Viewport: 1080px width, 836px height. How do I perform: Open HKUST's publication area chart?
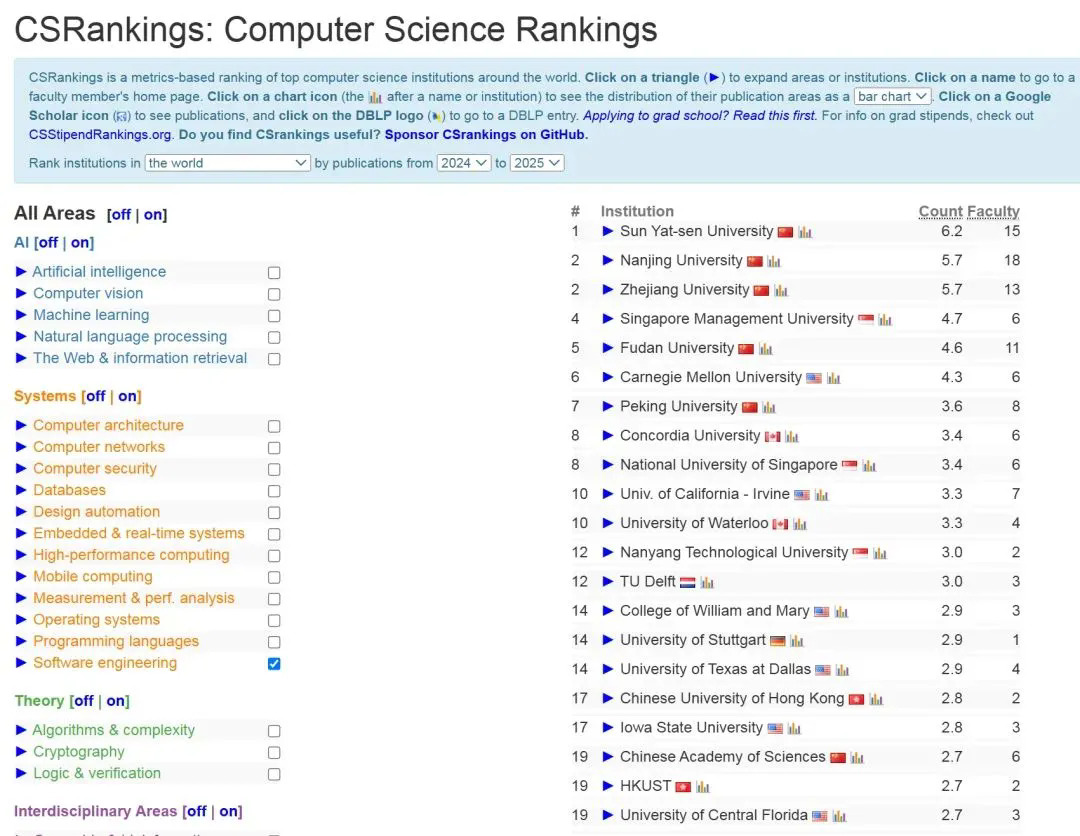click(704, 786)
